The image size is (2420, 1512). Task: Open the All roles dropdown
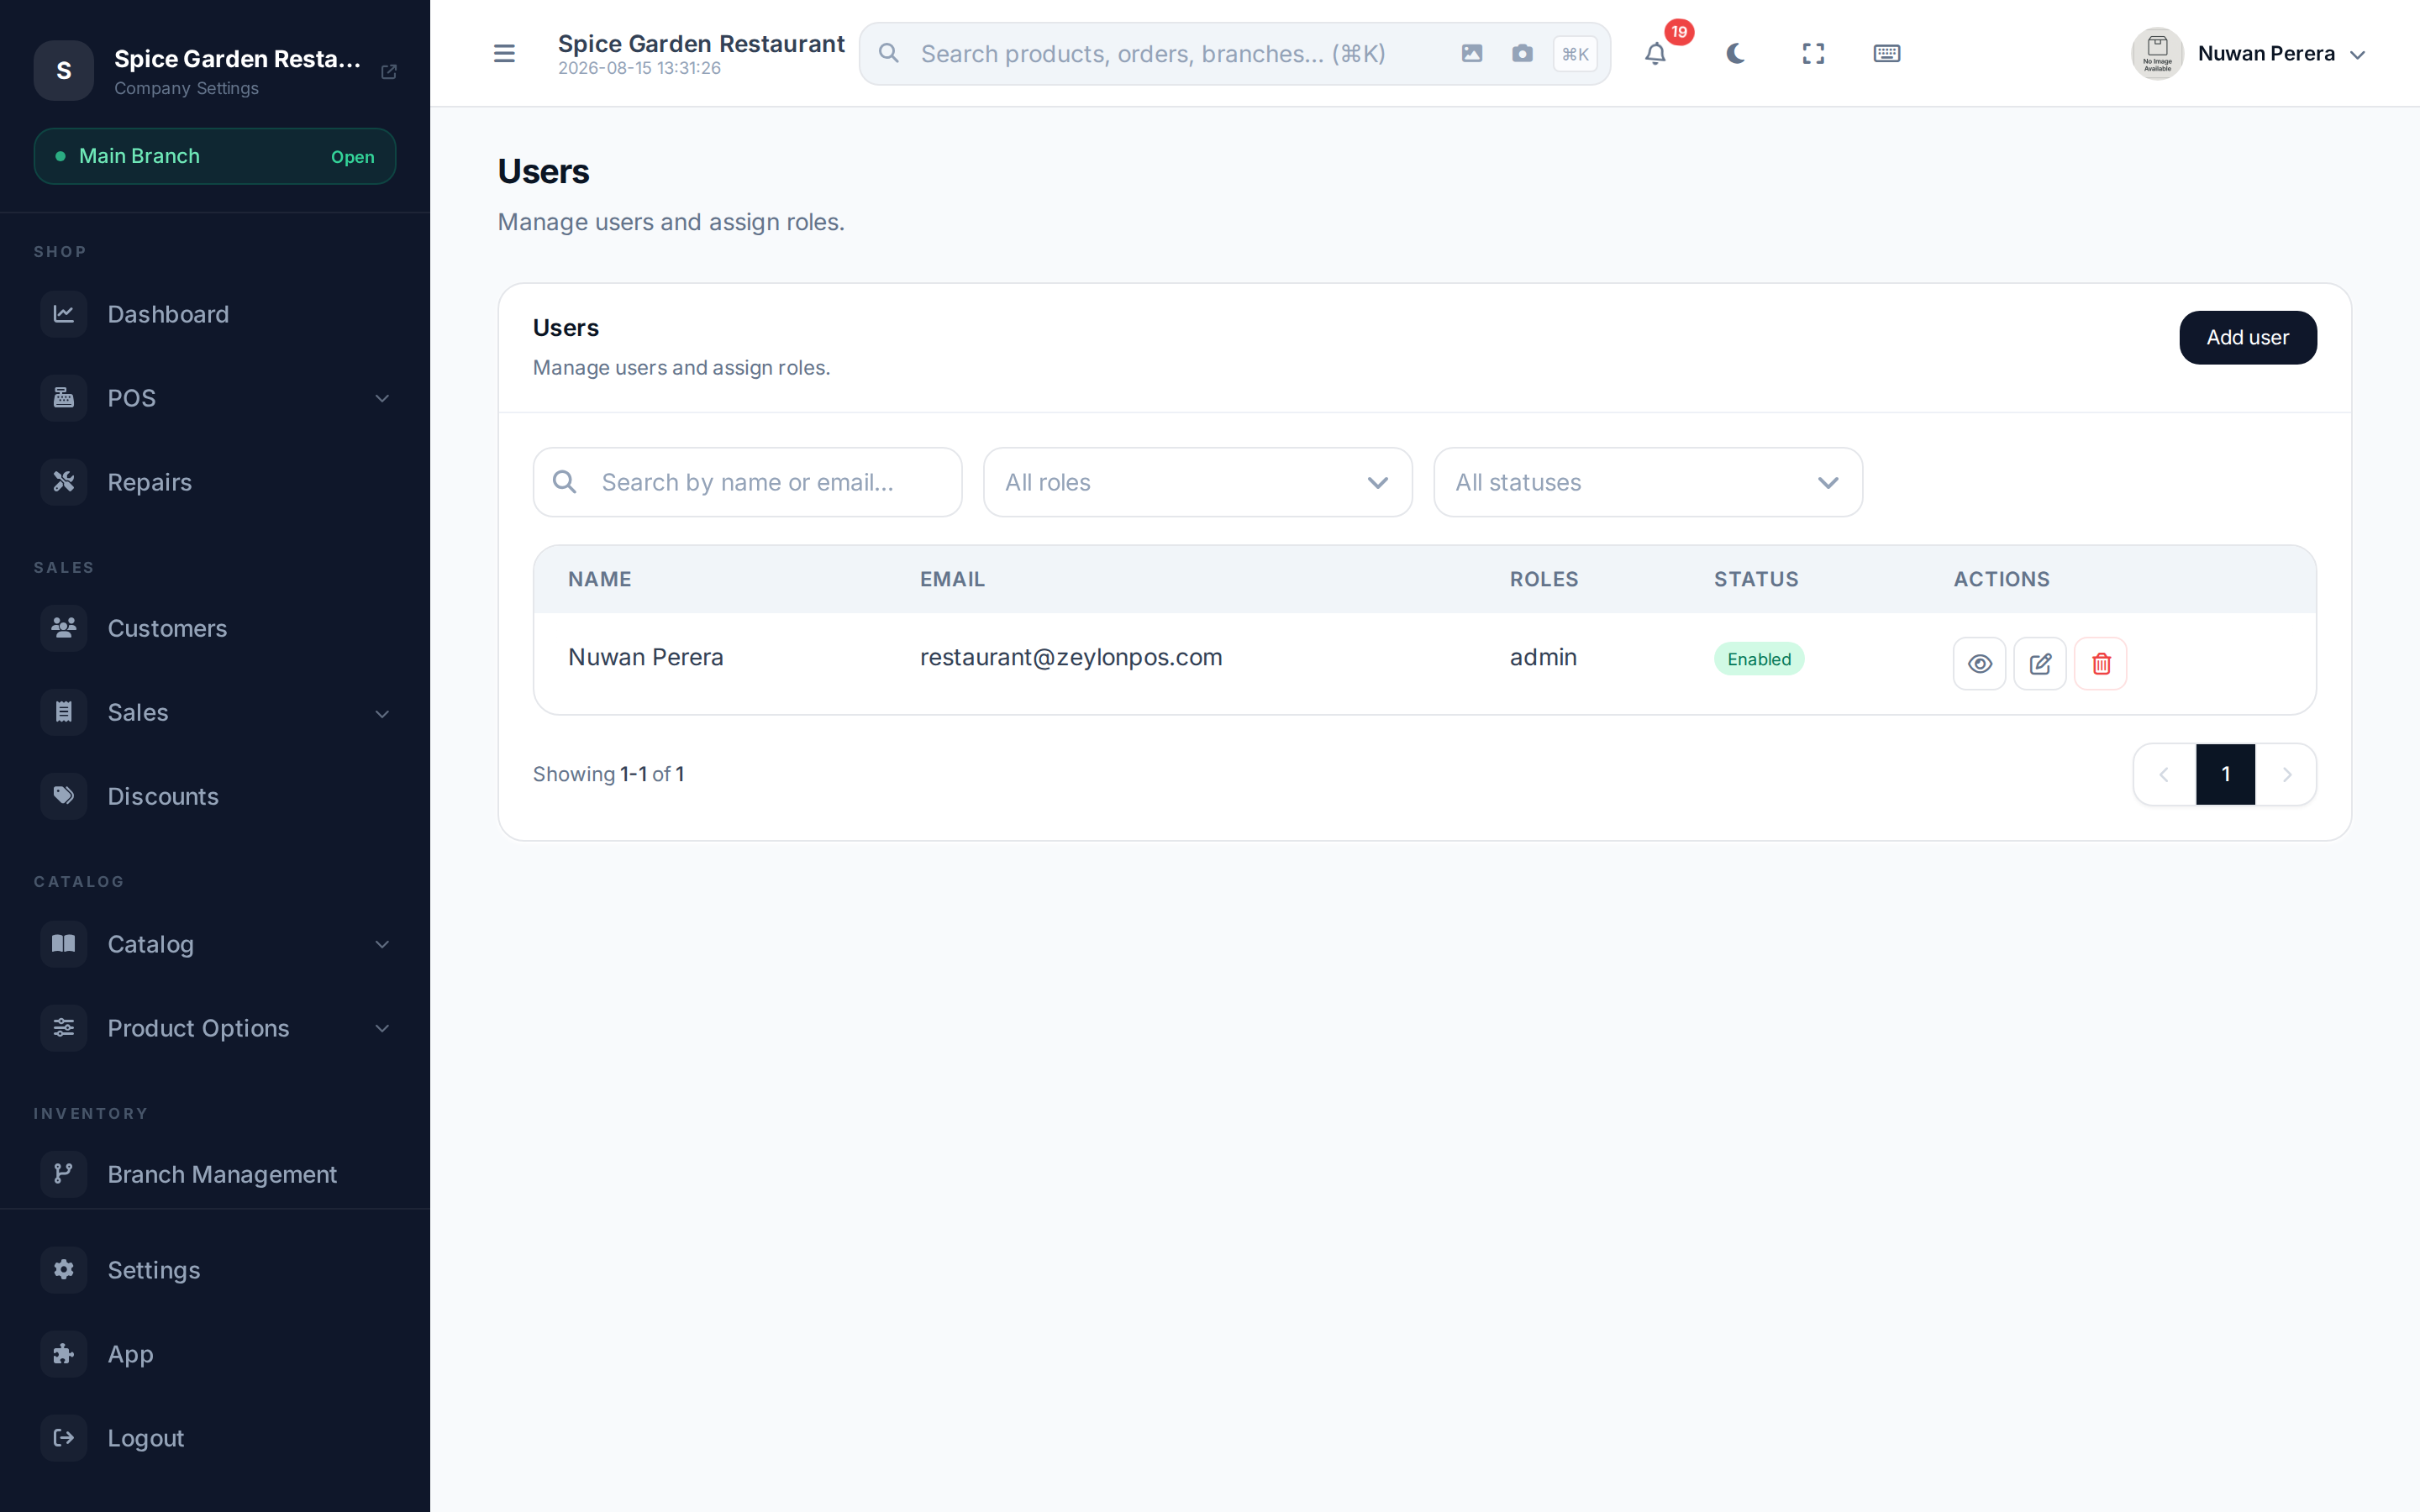coord(1198,482)
